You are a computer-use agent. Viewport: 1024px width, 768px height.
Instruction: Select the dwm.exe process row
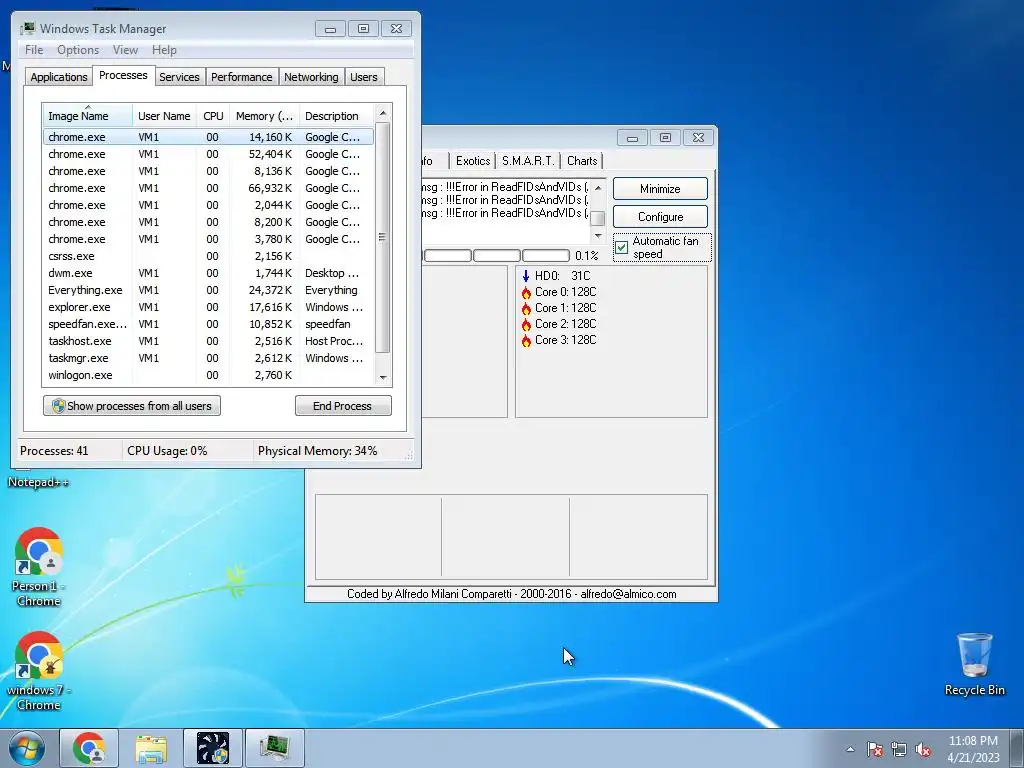(208, 273)
